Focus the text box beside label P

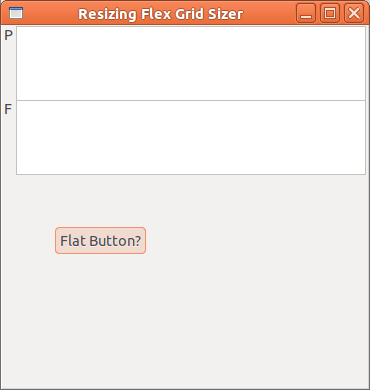[191, 63]
